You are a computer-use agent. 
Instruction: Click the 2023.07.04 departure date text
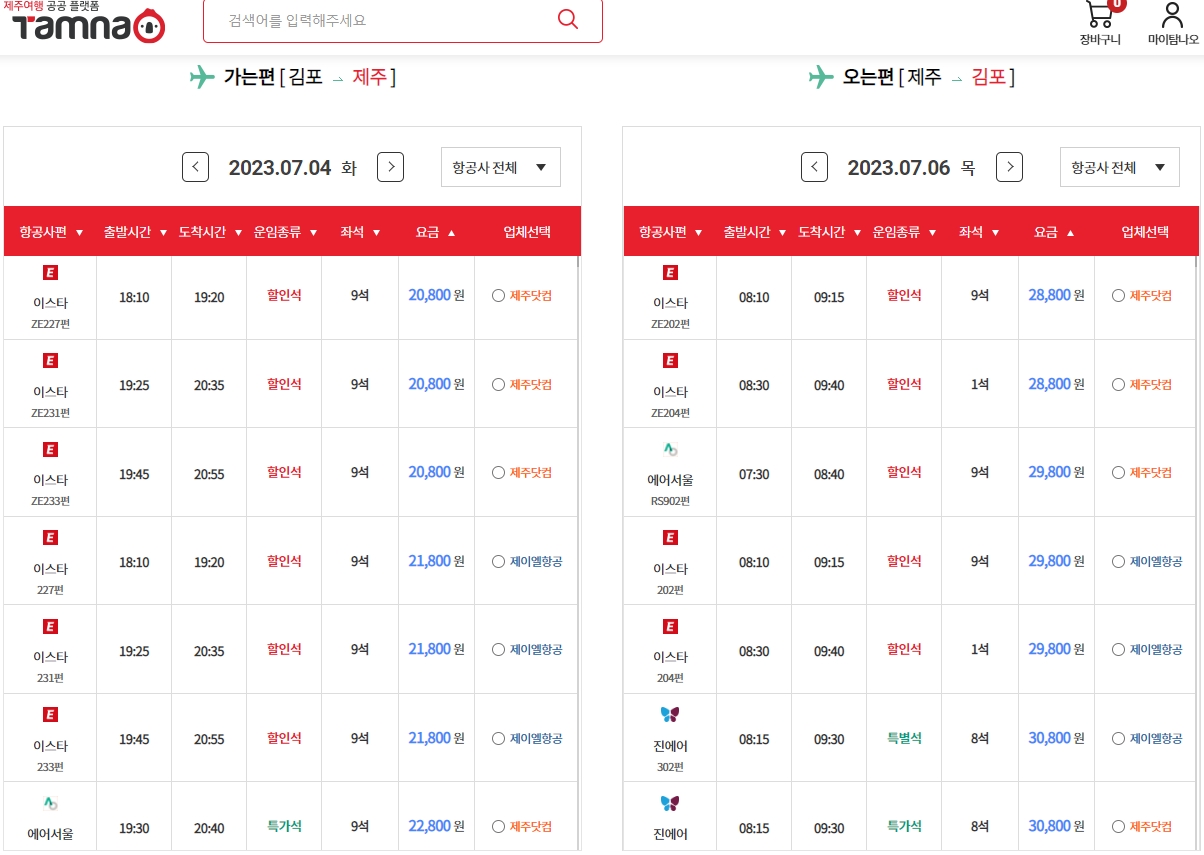[280, 168]
